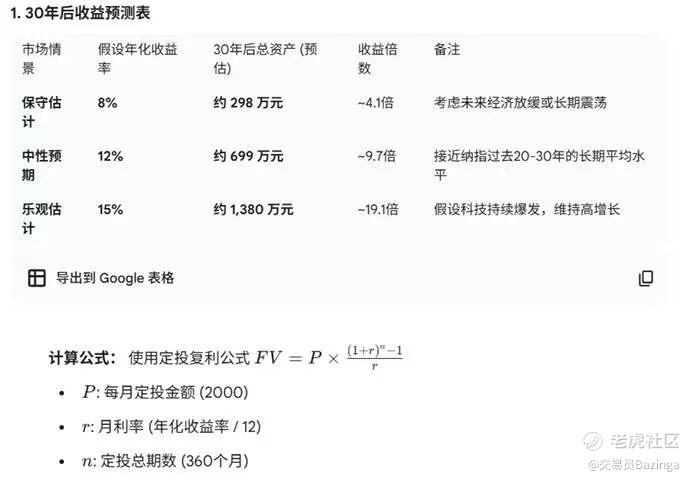This screenshot has width=692, height=480.
Task: Click the 30年后收益预测表 heading
Action: 80,13
